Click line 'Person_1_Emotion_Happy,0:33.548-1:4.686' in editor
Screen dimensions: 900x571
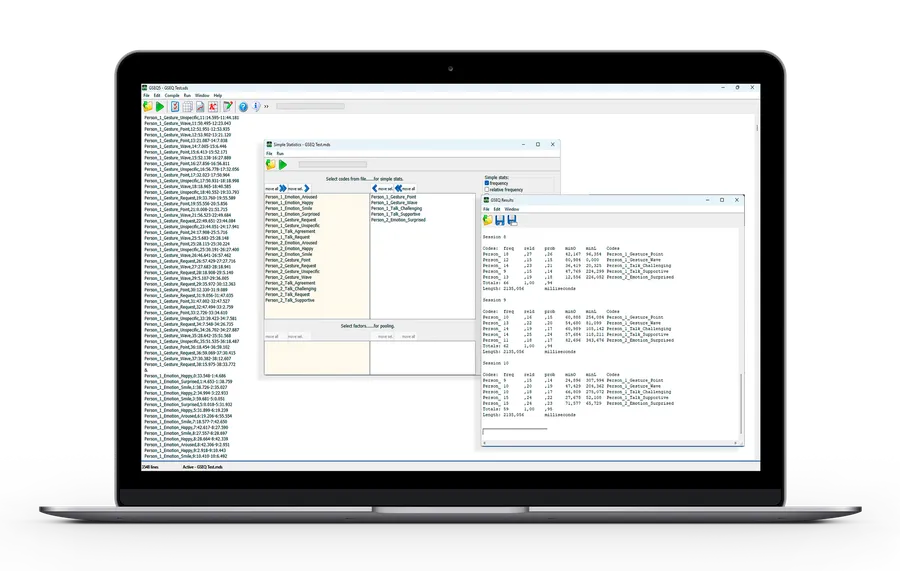tap(185, 376)
